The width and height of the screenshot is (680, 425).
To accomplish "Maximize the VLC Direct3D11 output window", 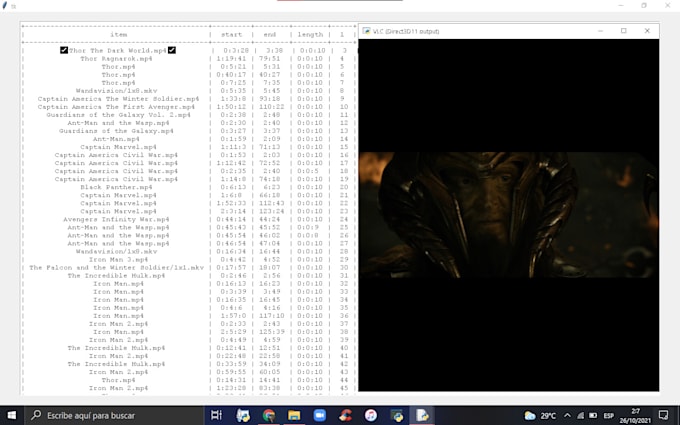I will (624, 31).
